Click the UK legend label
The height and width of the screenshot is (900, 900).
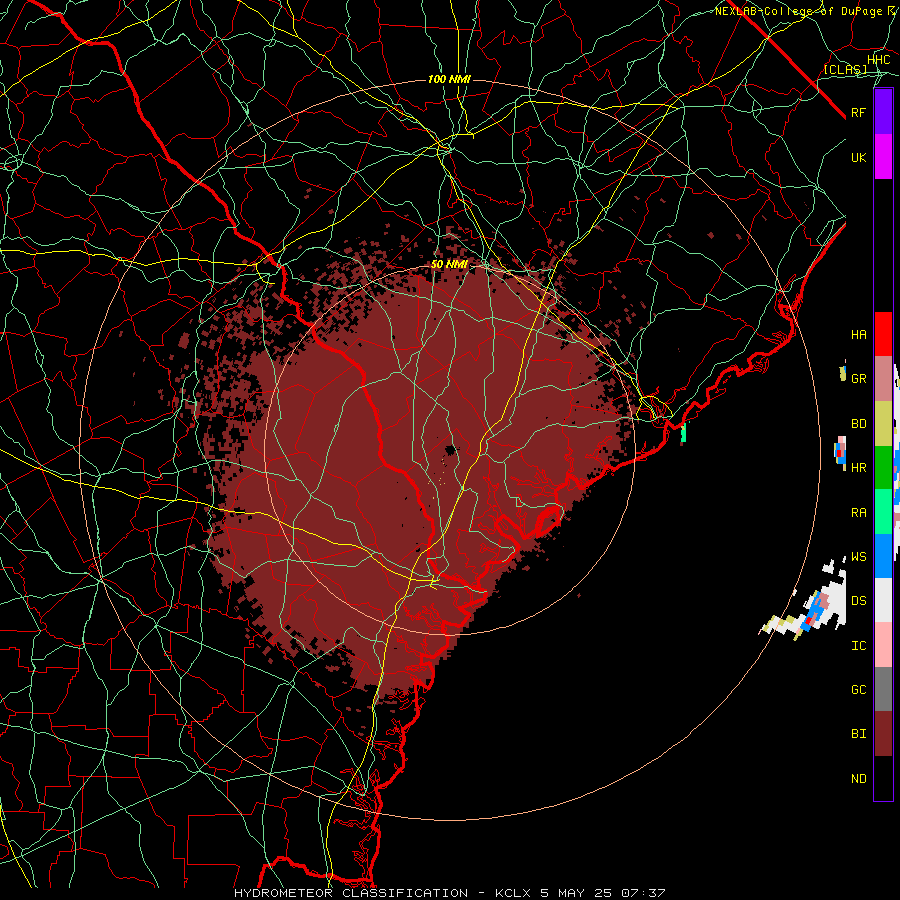tap(859, 158)
